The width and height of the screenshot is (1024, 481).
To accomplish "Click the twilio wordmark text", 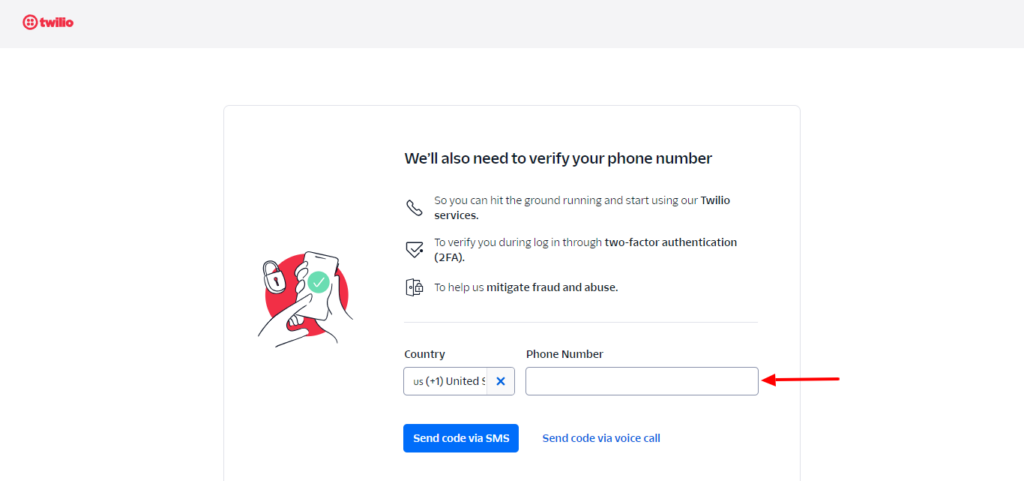I will [57, 22].
